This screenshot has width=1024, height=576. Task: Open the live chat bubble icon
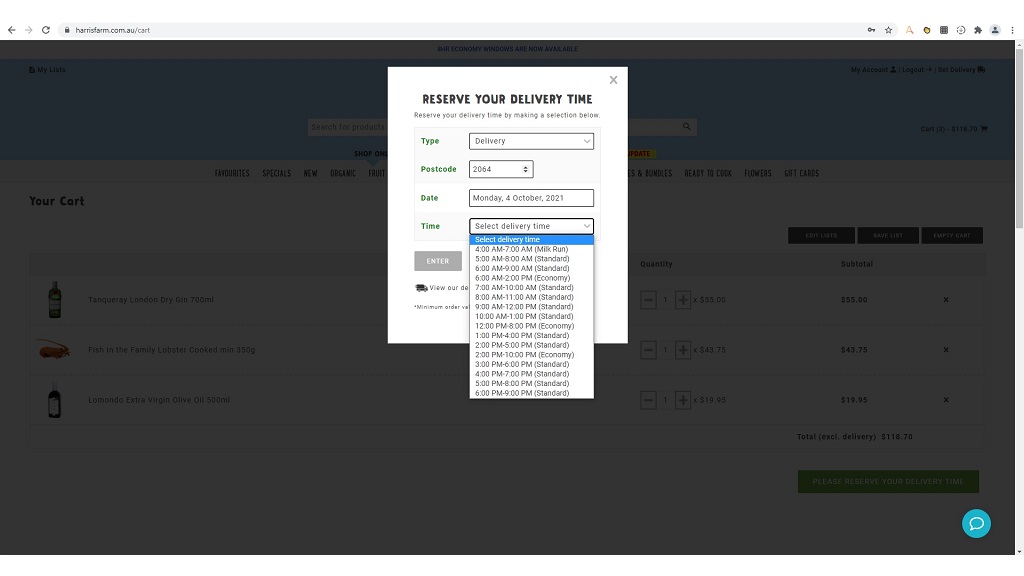click(976, 523)
